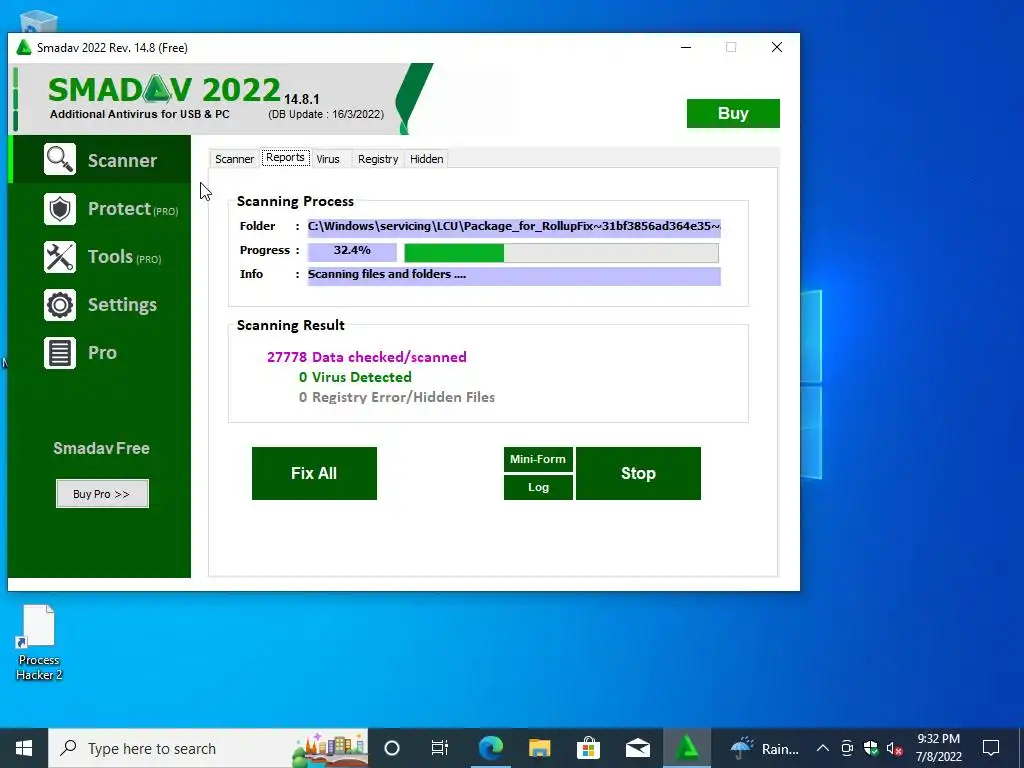Viewport: 1024px width, 768px height.
Task: Switch to Mini-Form view
Action: [x=538, y=459]
